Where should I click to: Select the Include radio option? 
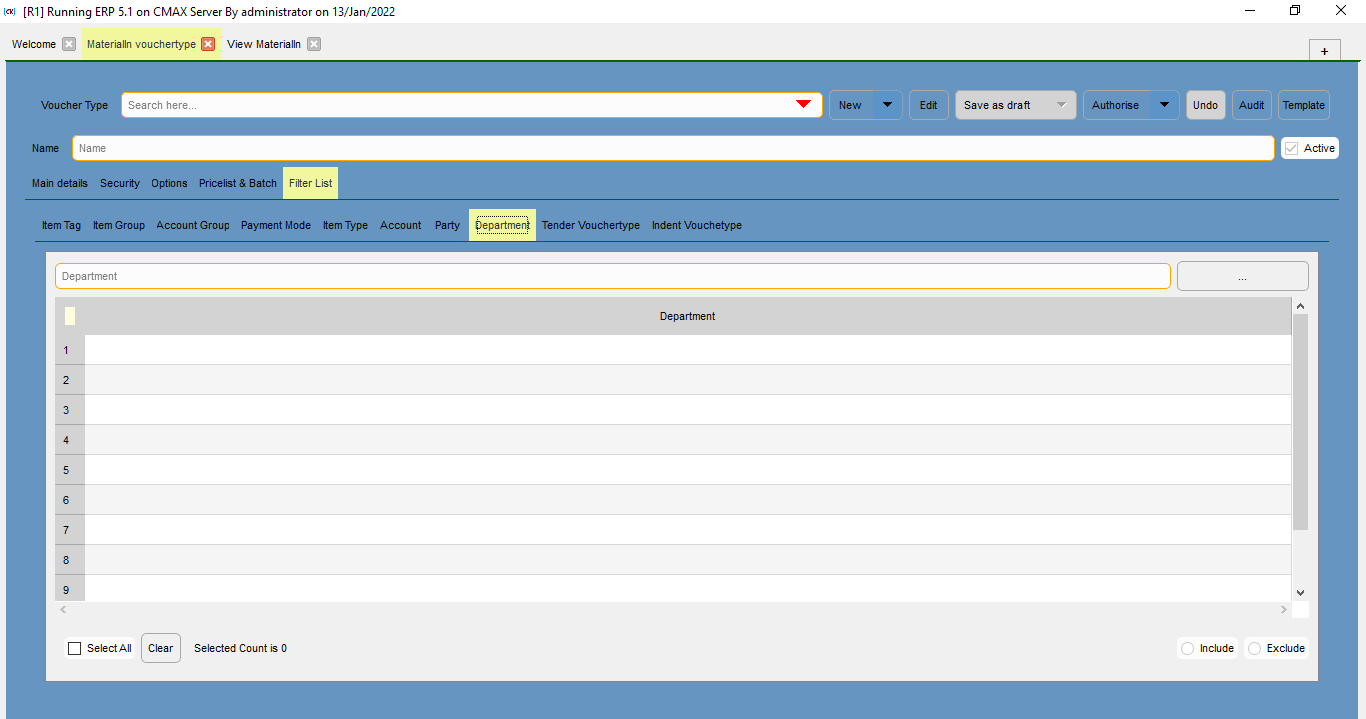coord(1188,648)
